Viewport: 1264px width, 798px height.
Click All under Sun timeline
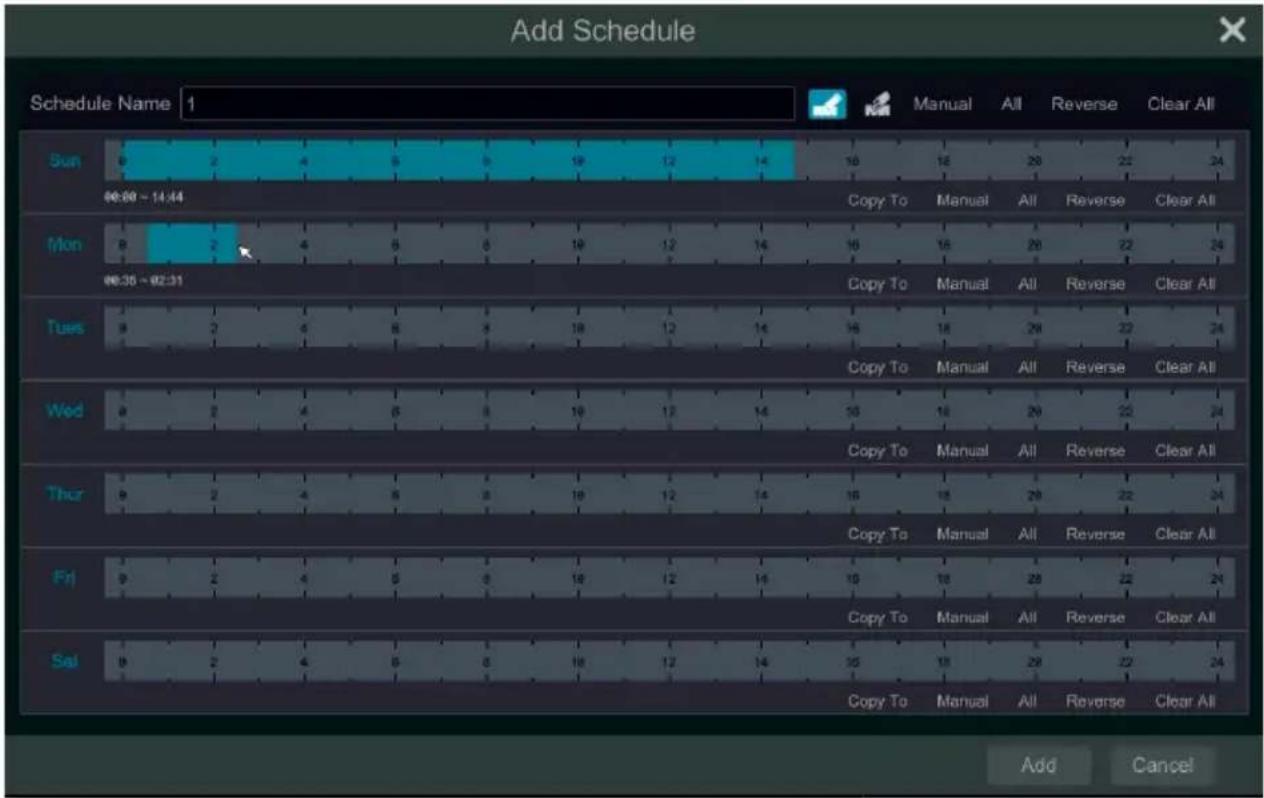[x=1026, y=200]
